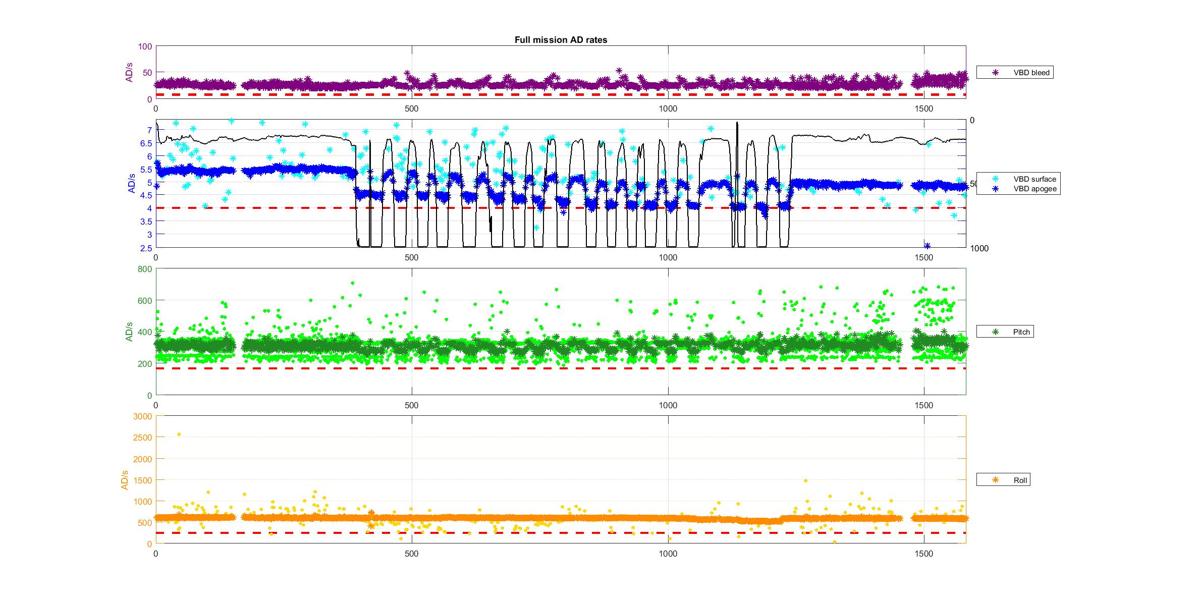Image resolution: width=1200 pixels, height=611 pixels.
Task: Click the '2500' y-axis tick label
Action: click(142, 437)
